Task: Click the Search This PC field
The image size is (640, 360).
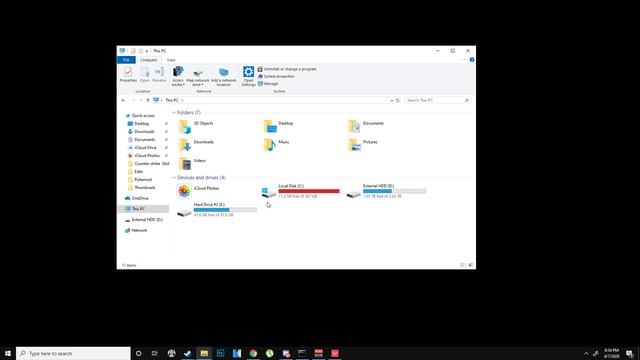Action: click(x=438, y=100)
